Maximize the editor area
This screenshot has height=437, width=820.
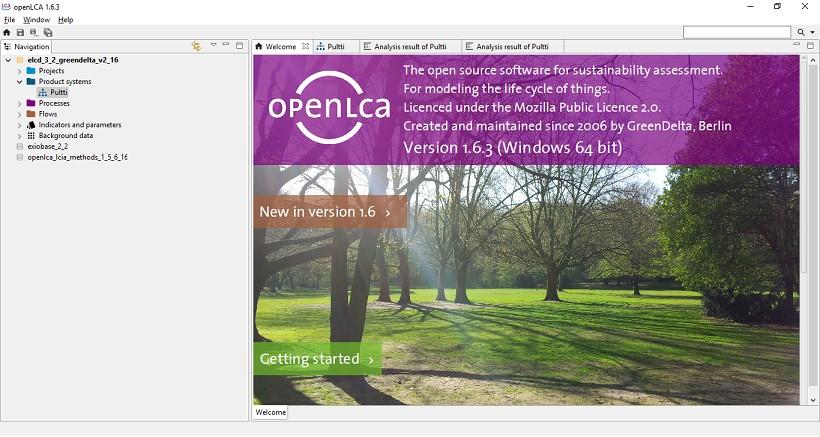coord(810,45)
